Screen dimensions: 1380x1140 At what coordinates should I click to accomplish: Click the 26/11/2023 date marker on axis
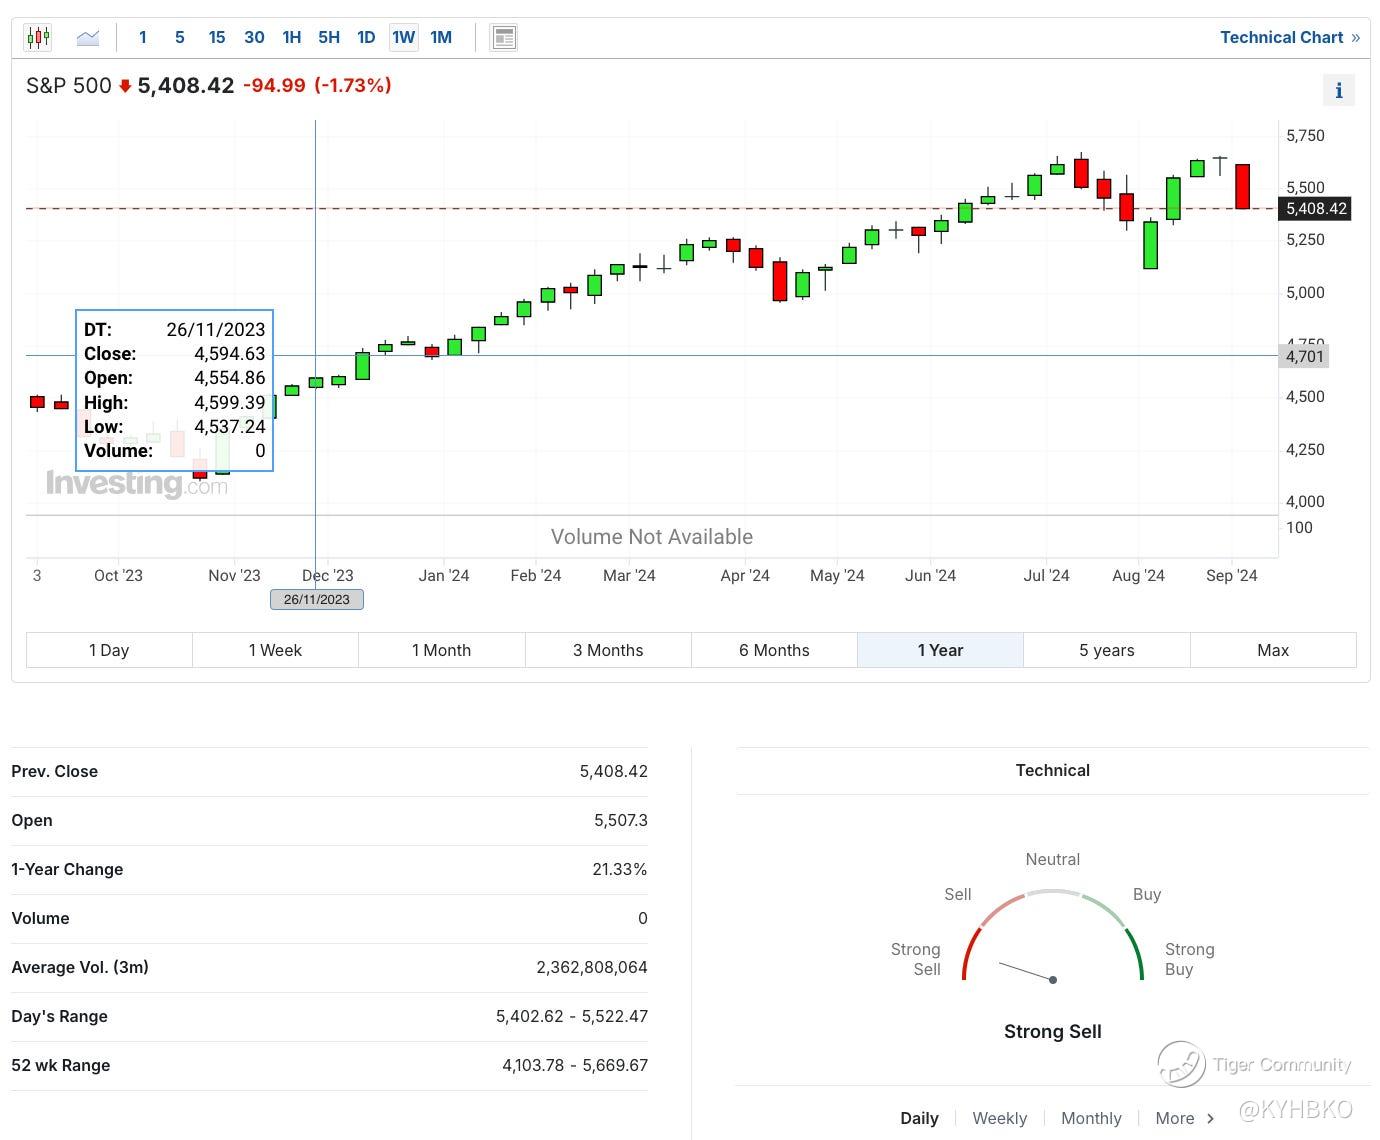[317, 599]
